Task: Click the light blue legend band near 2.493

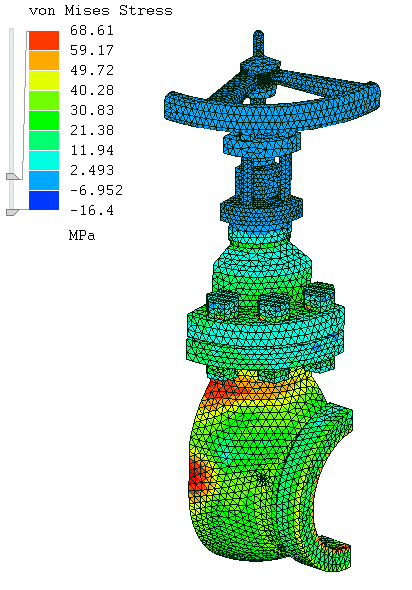Action: 44,180
